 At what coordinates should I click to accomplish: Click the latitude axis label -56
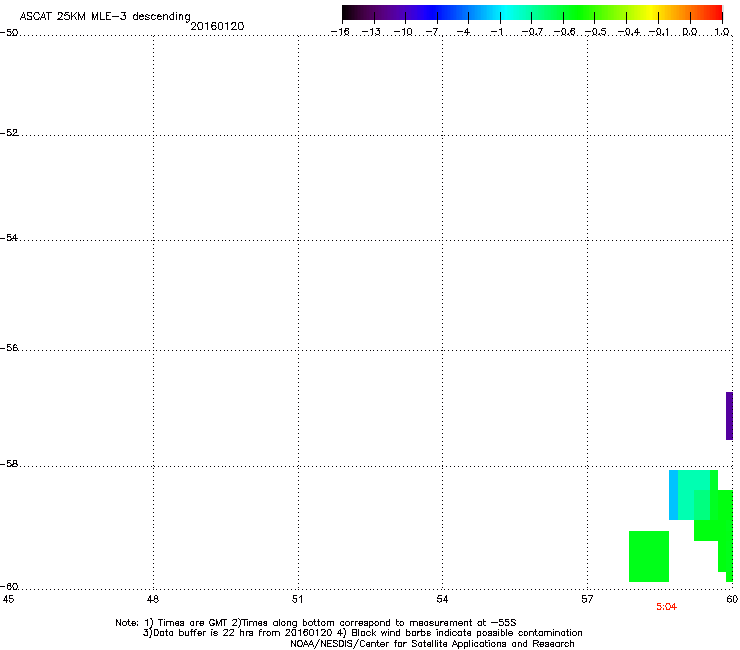click(x=9, y=348)
